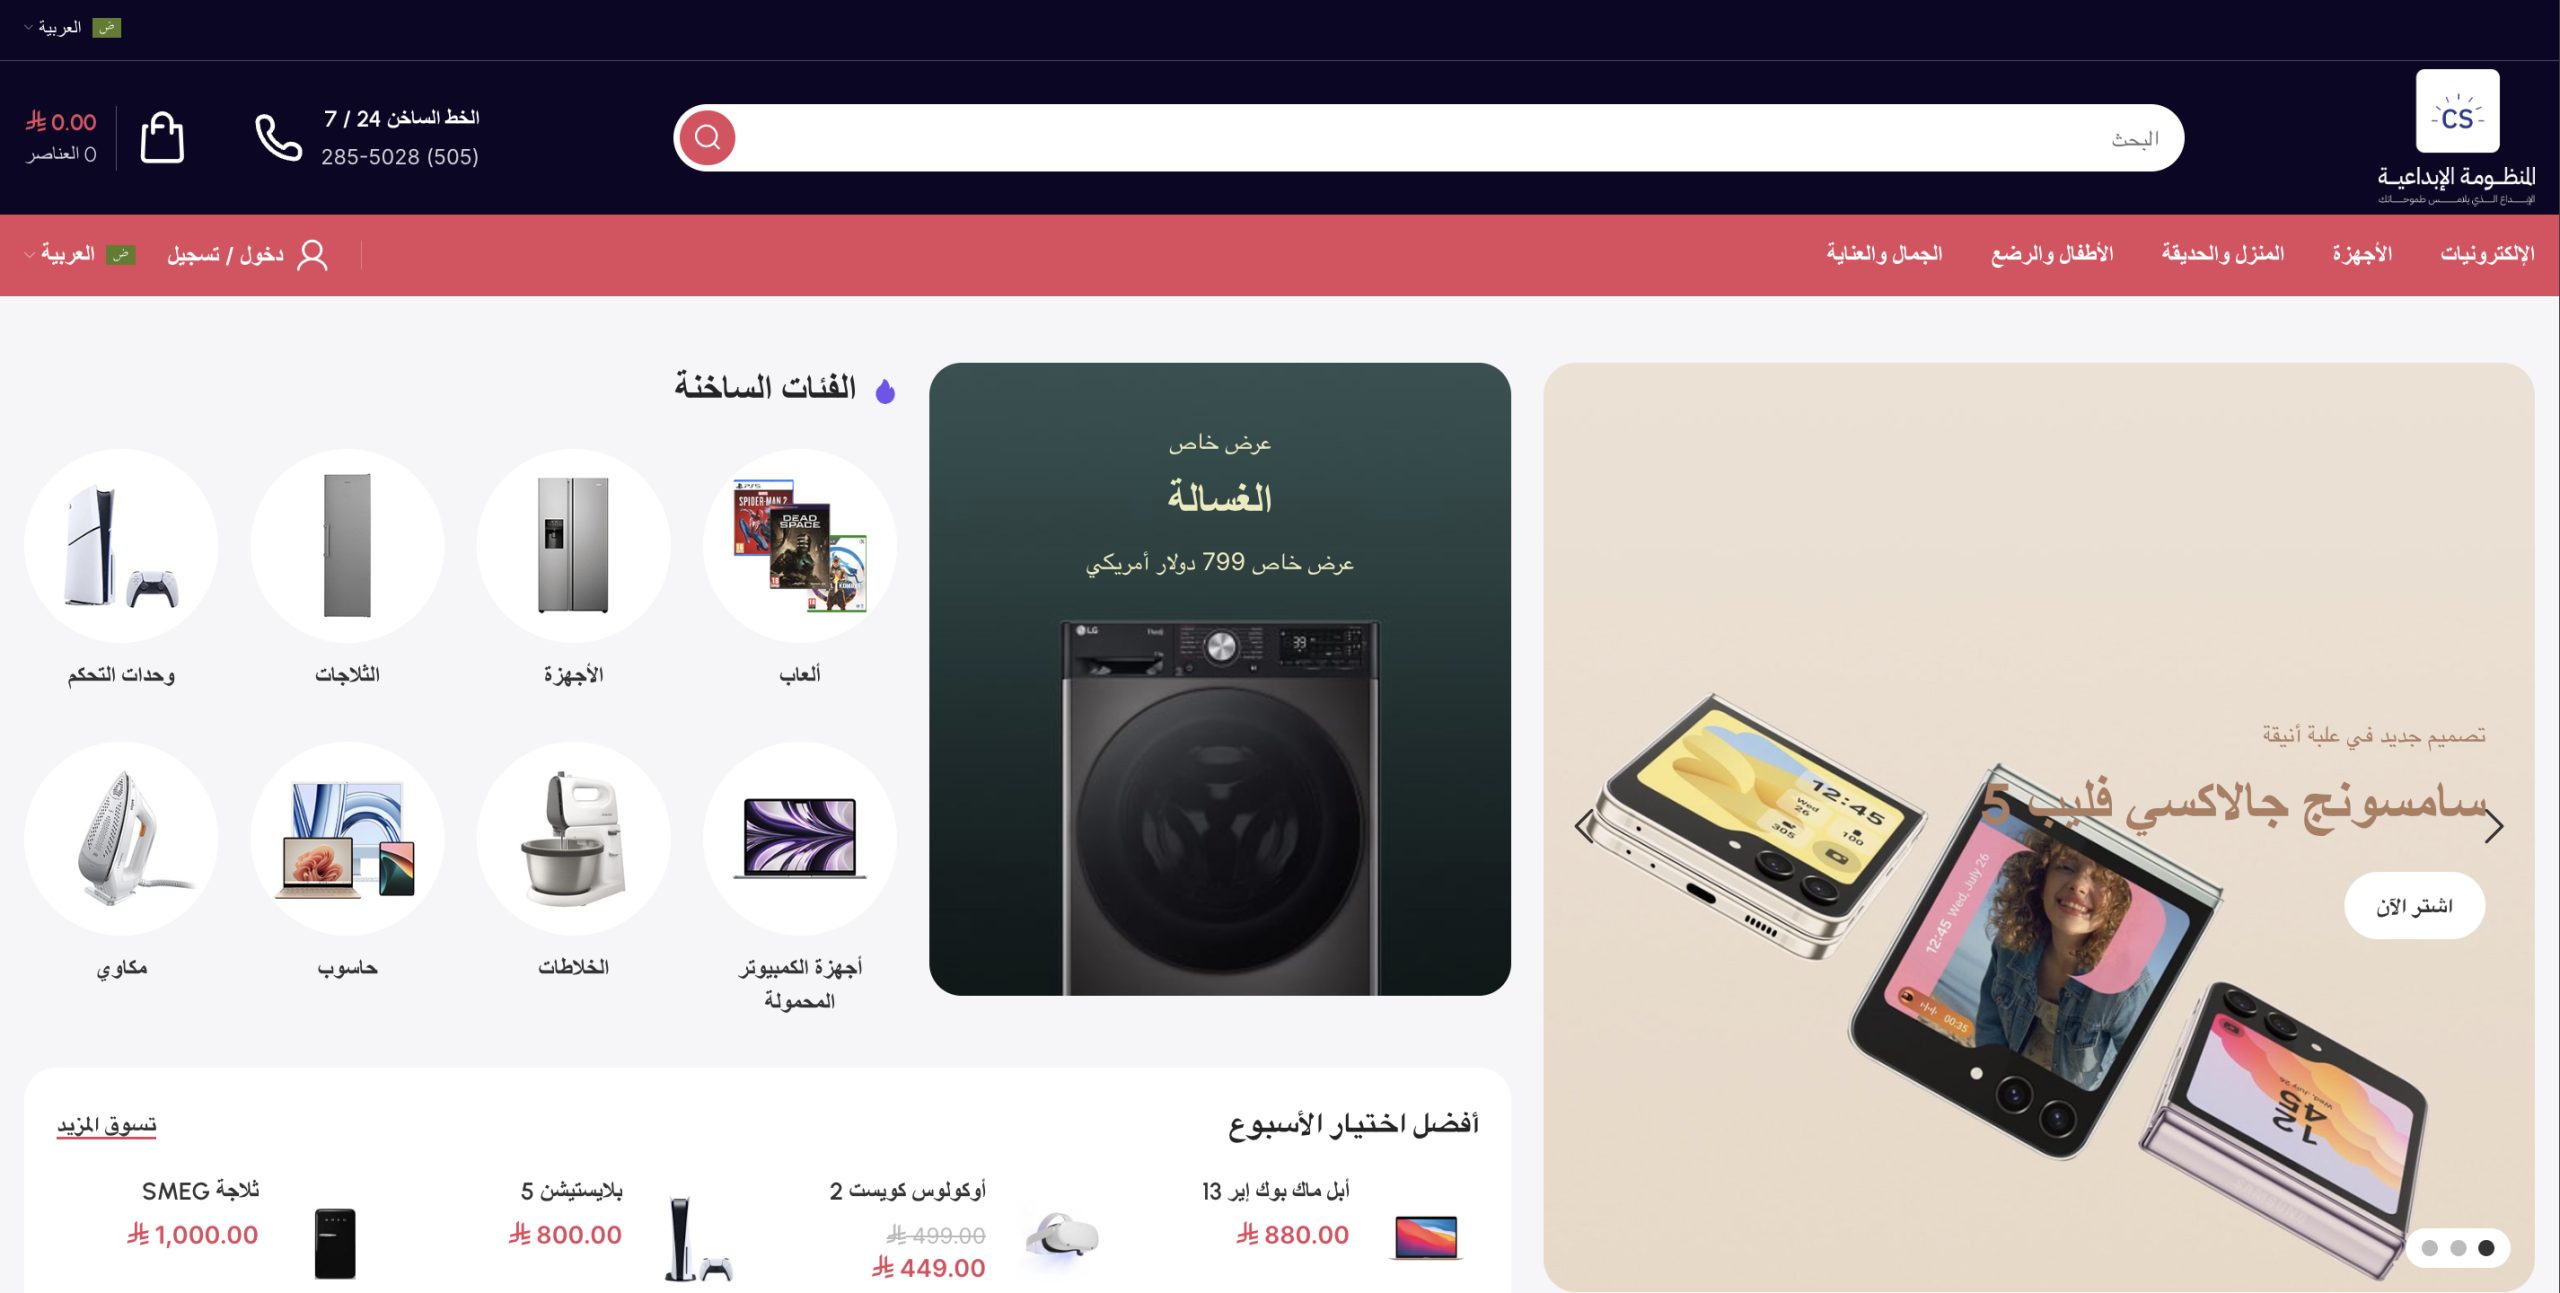Image resolution: width=2560 pixels, height=1293 pixels.
Task: Select the dark active carousel dot
Action: coord(2487,1248)
